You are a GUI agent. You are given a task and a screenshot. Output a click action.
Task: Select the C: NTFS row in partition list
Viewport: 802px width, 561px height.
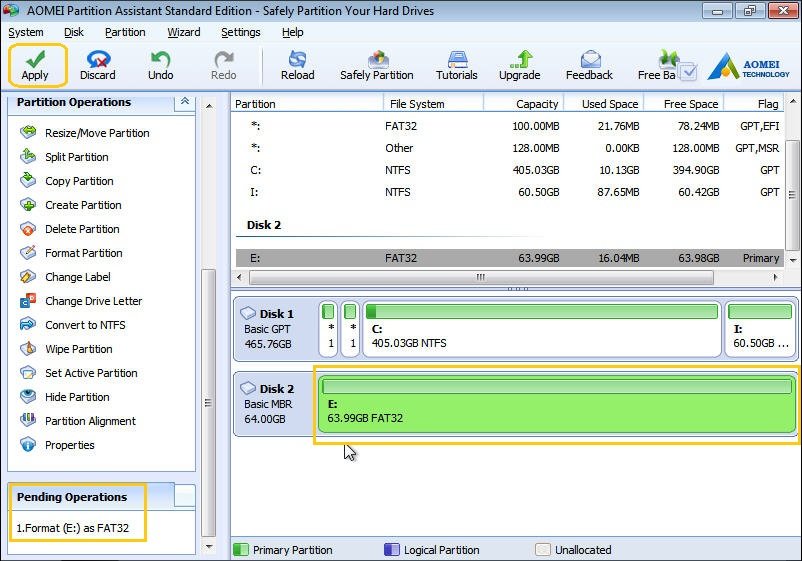click(x=509, y=170)
